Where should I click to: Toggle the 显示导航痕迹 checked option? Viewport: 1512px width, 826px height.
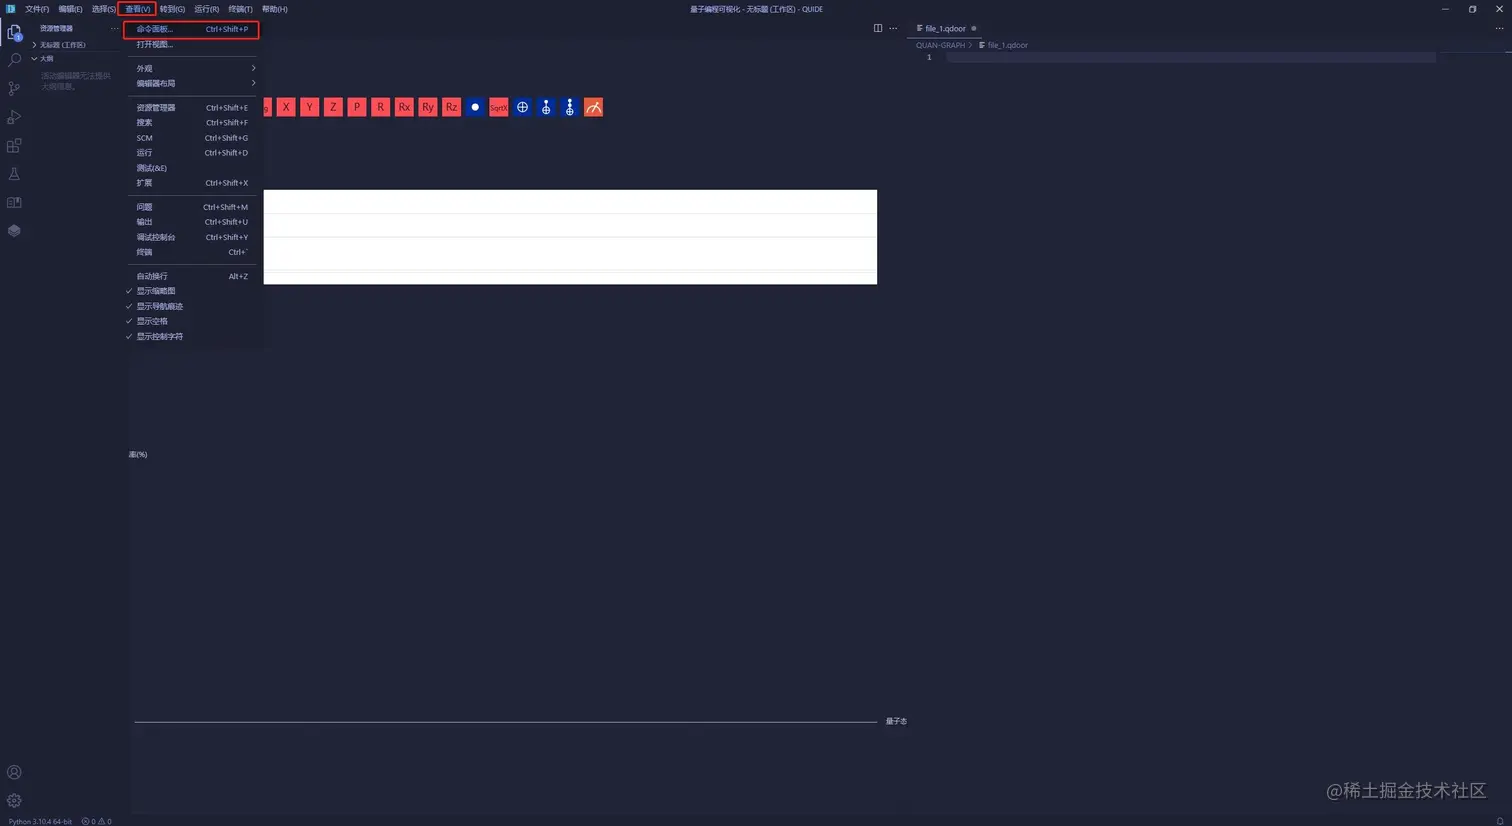pos(191,306)
